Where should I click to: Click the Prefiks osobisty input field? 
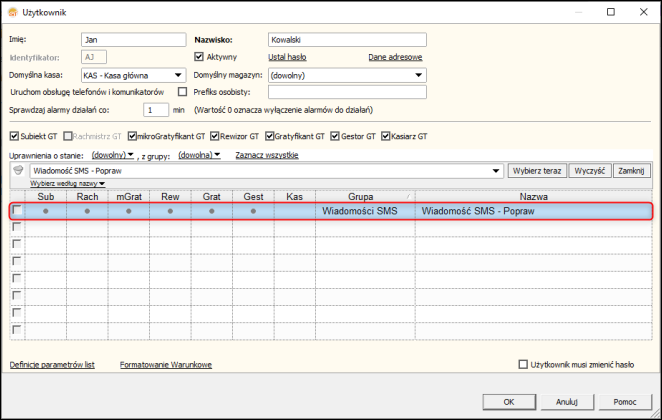pos(347,92)
